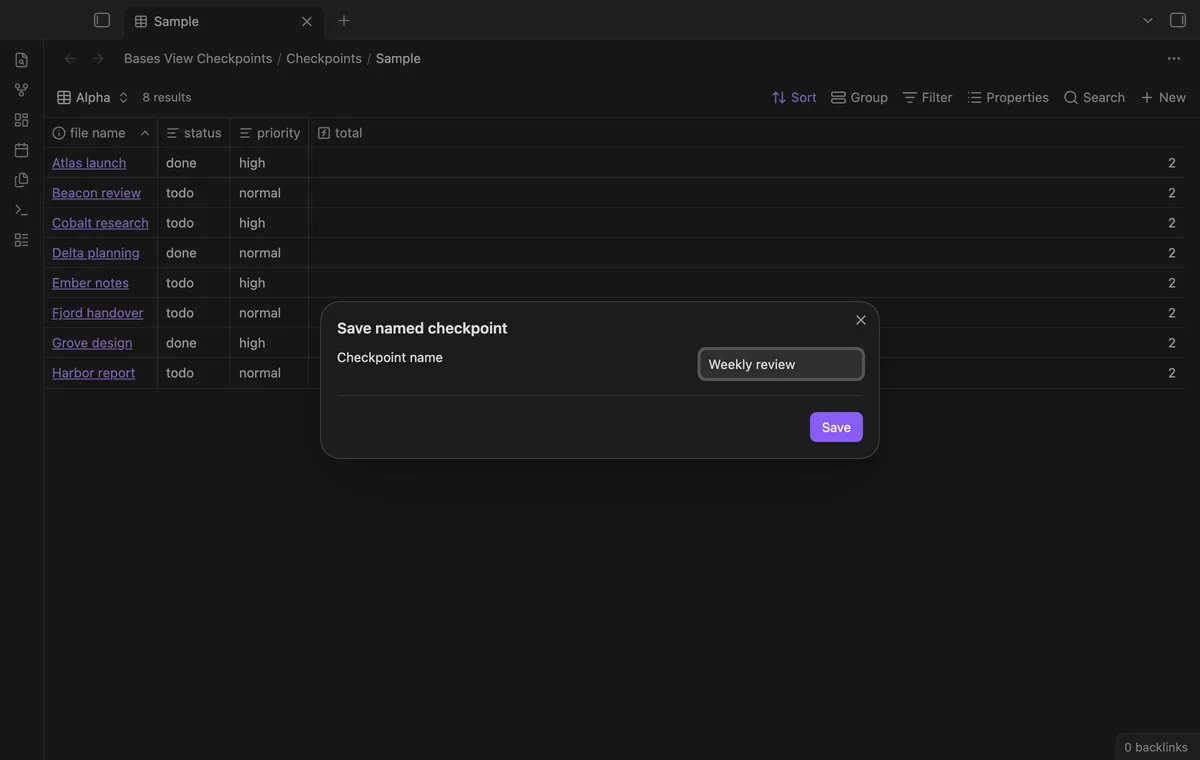
Task: Select the current Sample breadcrumb
Action: [398, 58]
